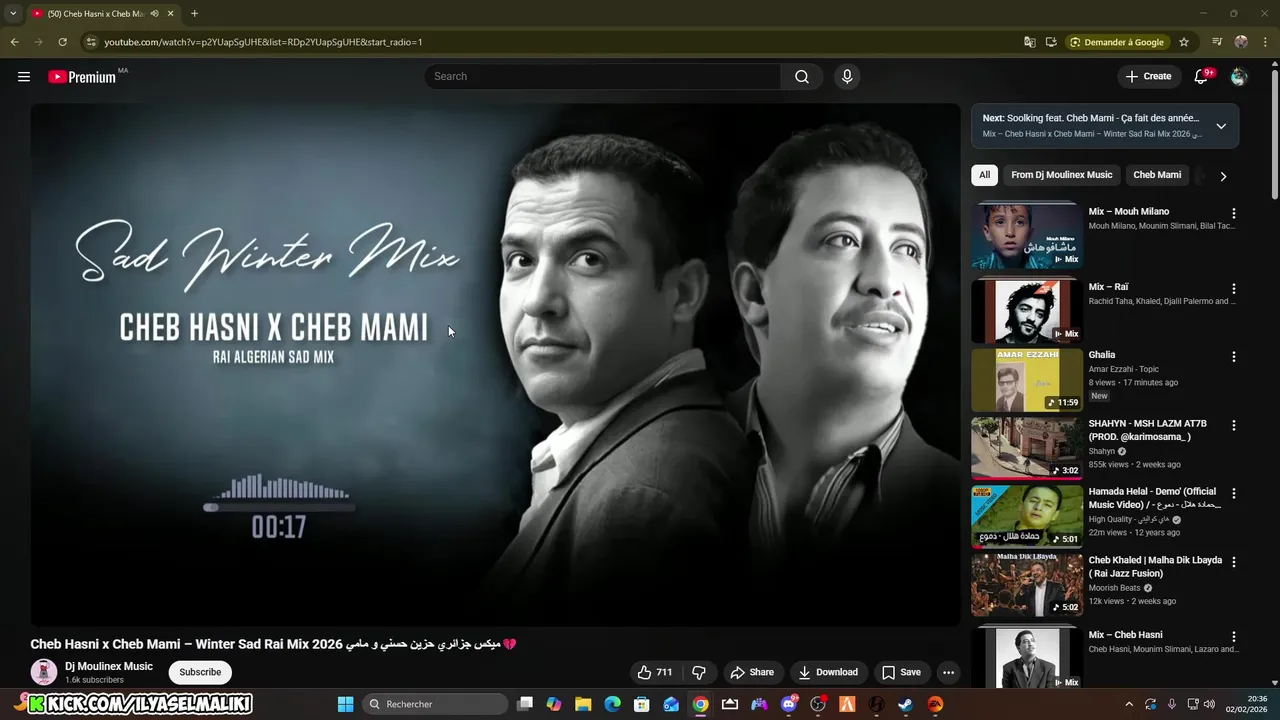
Task: Open the tab search dropdown arrow
Action: (x=12, y=14)
